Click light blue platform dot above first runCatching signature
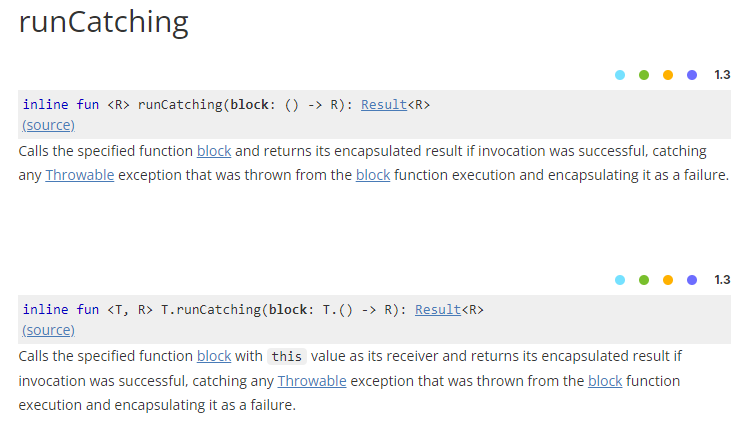Viewport: 745px width, 430px height. click(620, 75)
